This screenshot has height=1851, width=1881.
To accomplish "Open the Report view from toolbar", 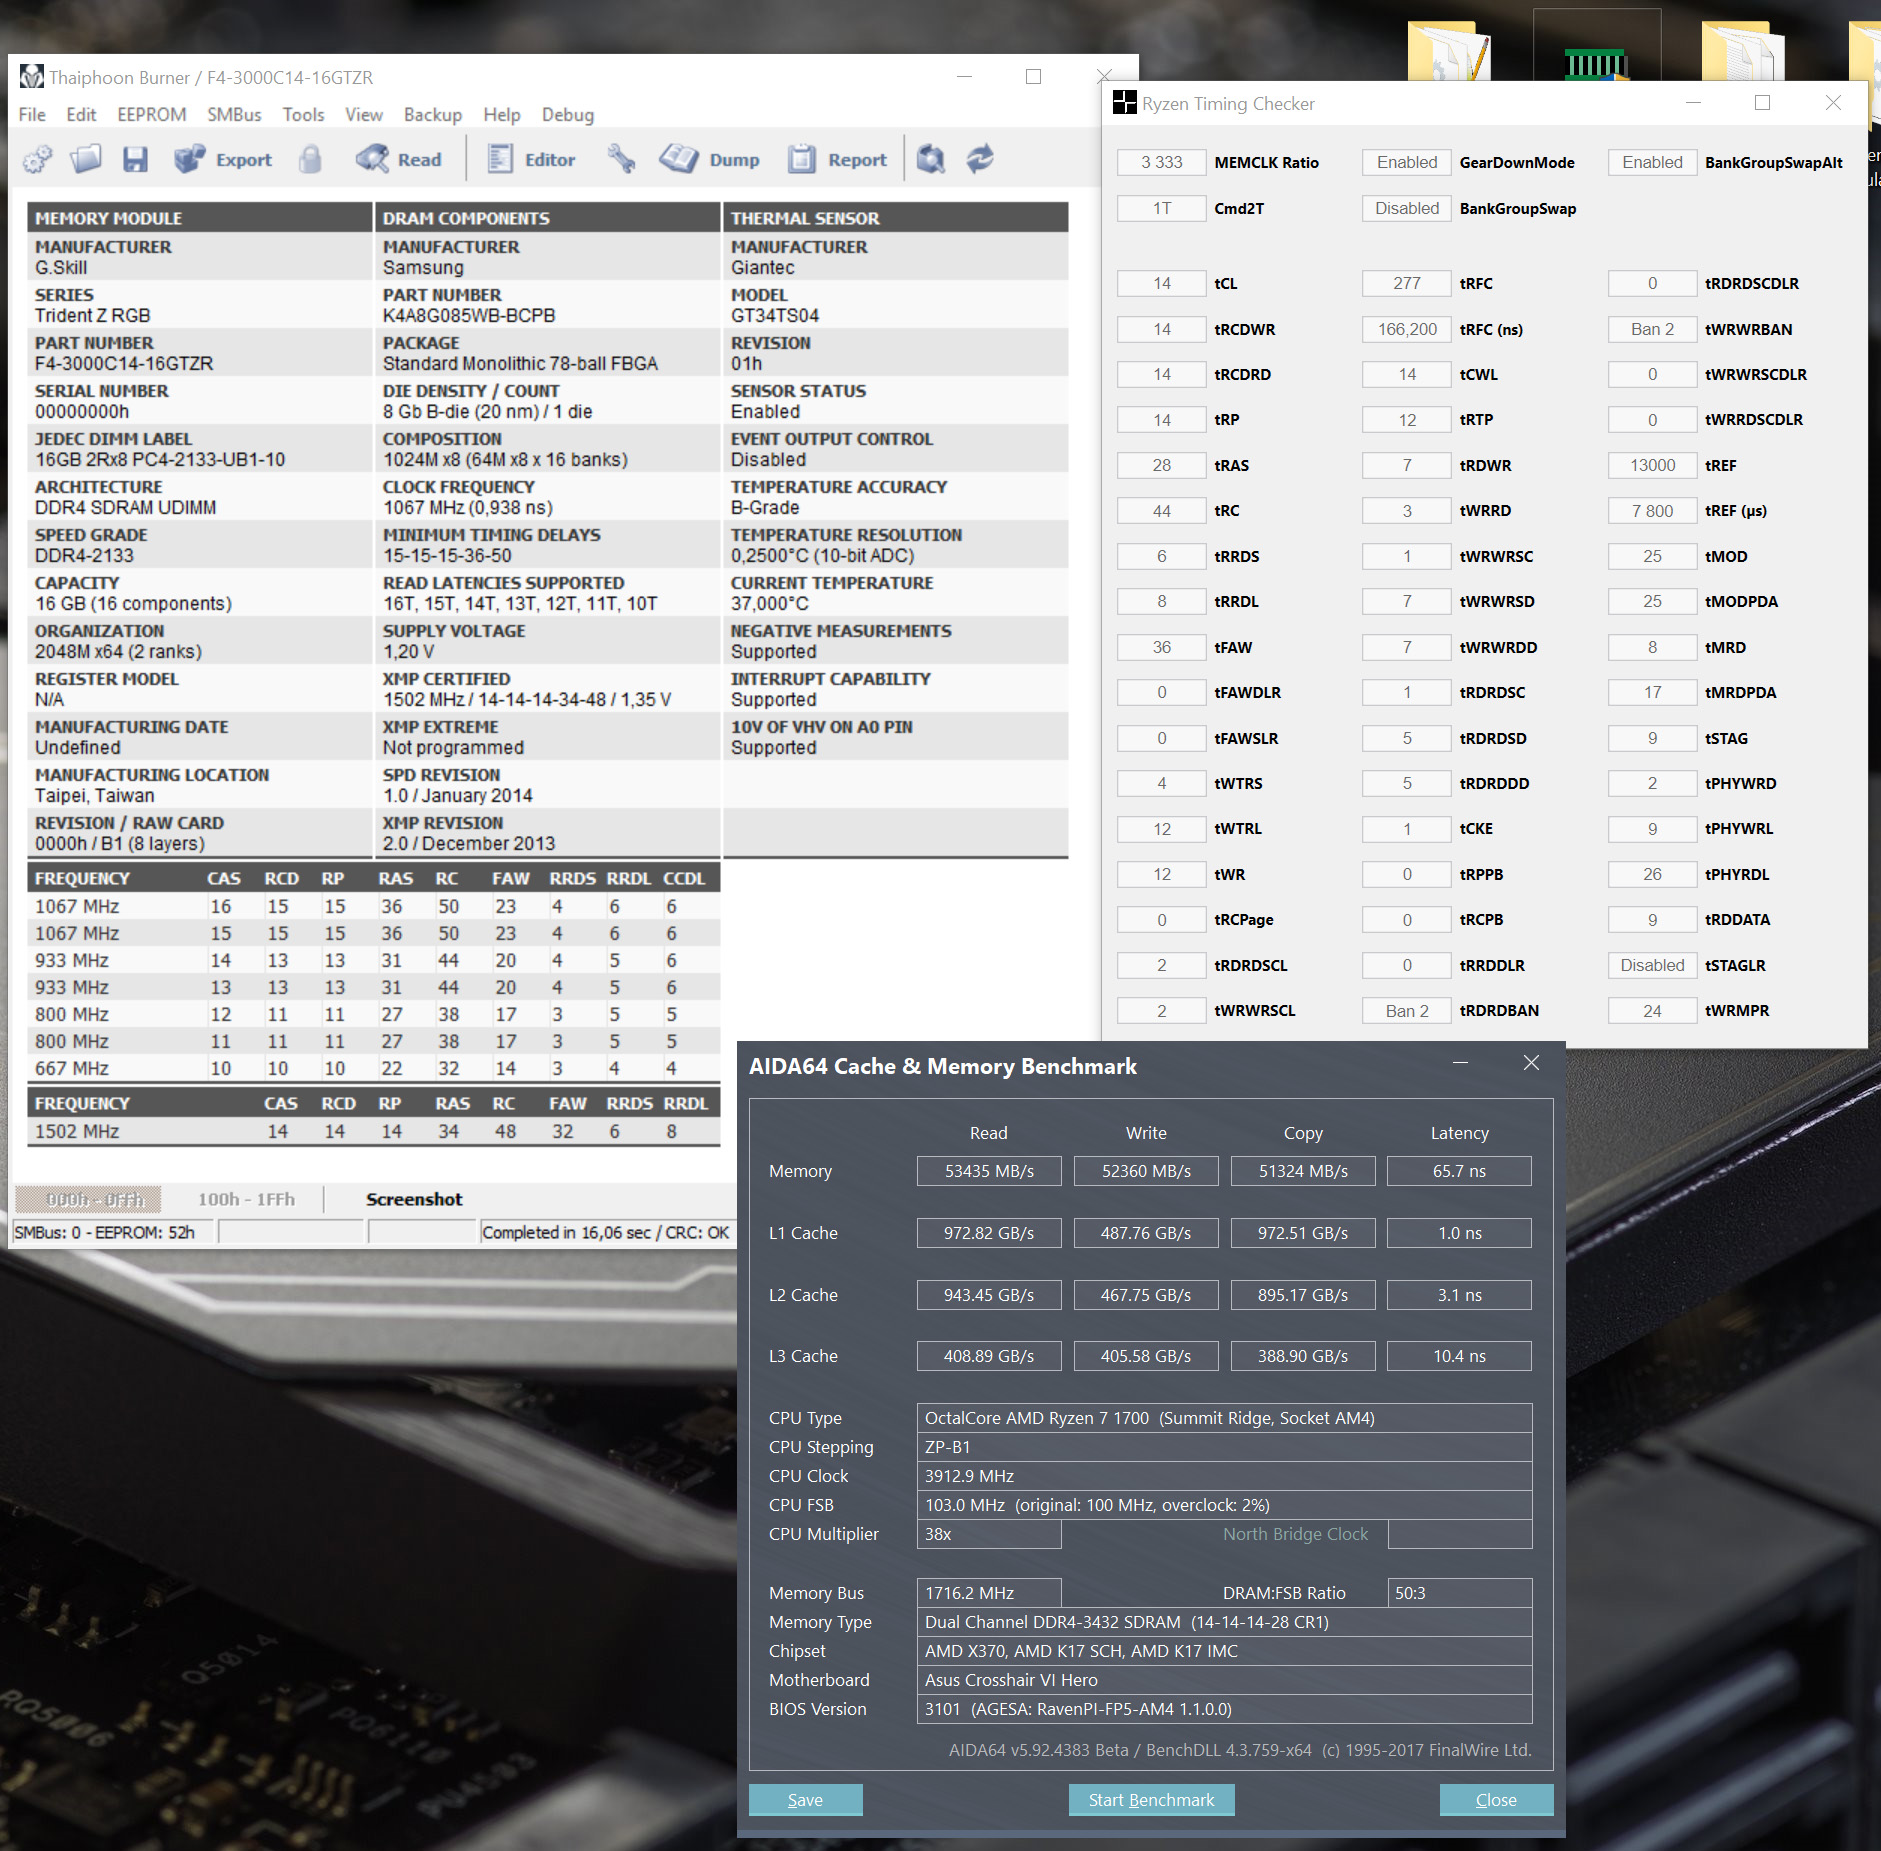I will [x=837, y=159].
